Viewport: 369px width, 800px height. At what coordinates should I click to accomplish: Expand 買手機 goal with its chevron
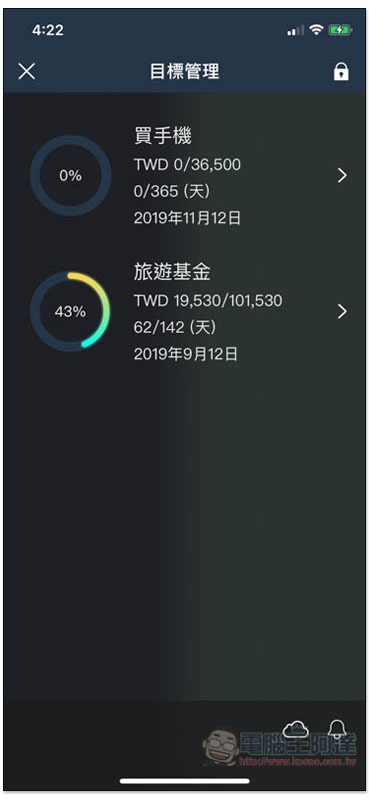(x=342, y=176)
